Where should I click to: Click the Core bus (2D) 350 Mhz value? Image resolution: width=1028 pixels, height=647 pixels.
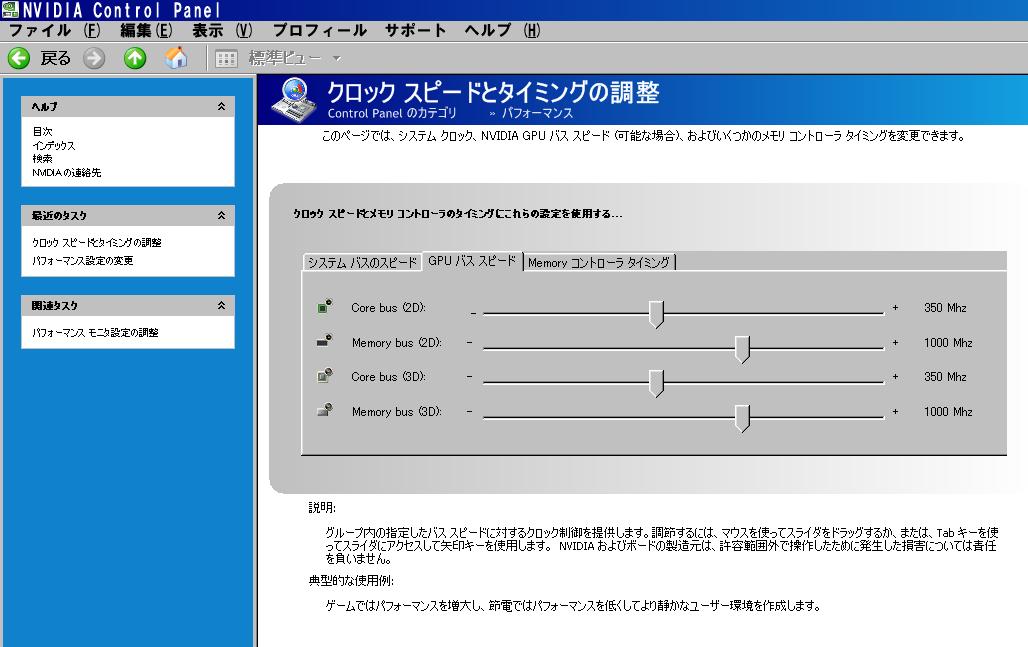point(945,307)
